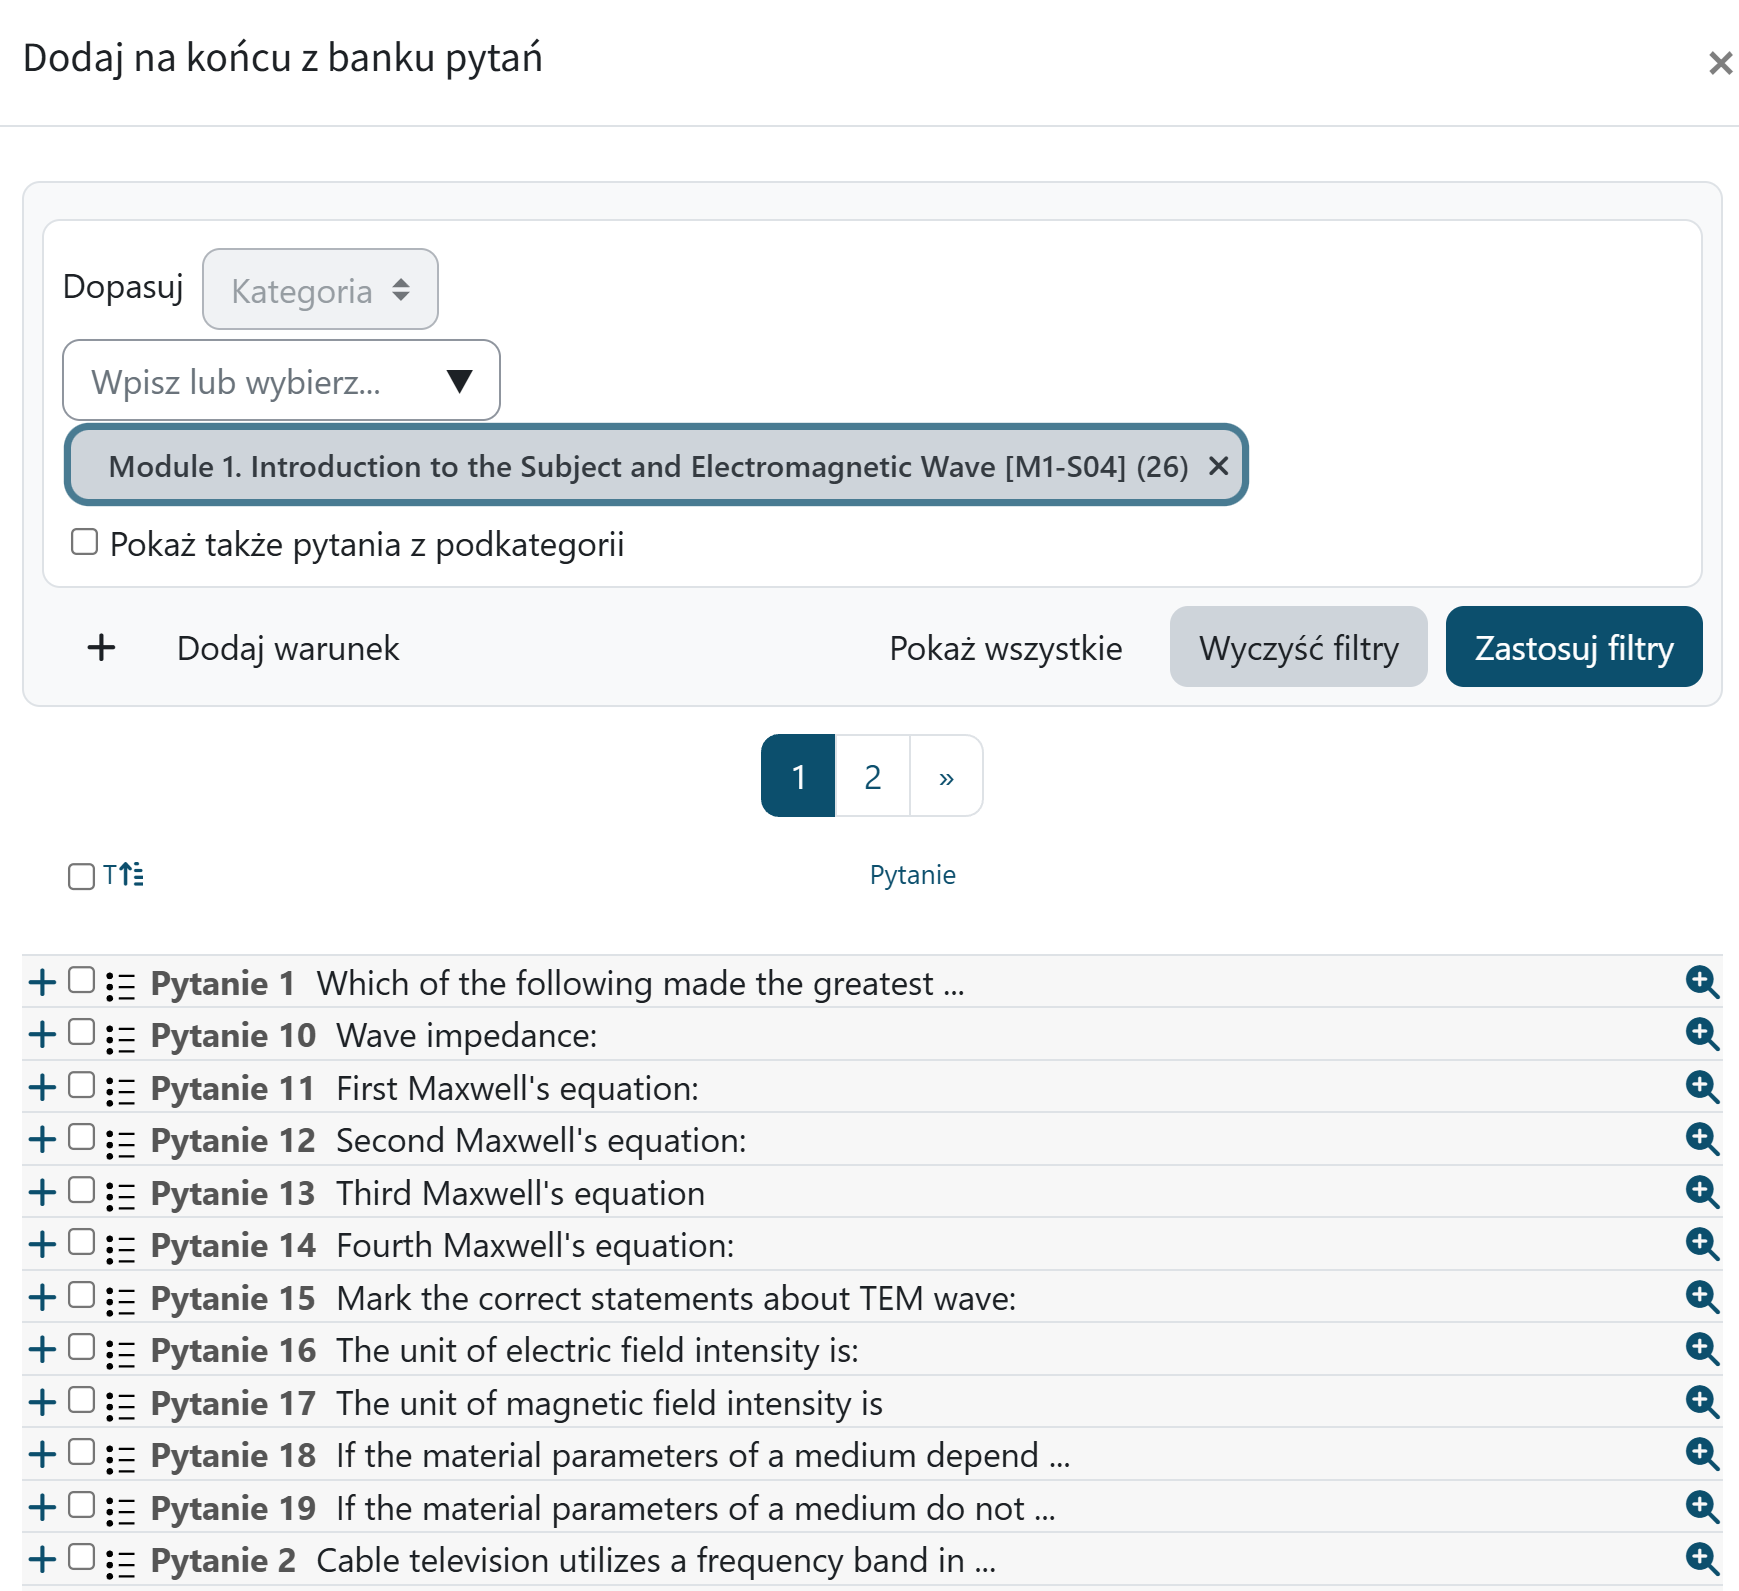Click the Pokaż wszystkie link
Image resolution: width=1739 pixels, height=1591 pixels.
click(x=1005, y=648)
